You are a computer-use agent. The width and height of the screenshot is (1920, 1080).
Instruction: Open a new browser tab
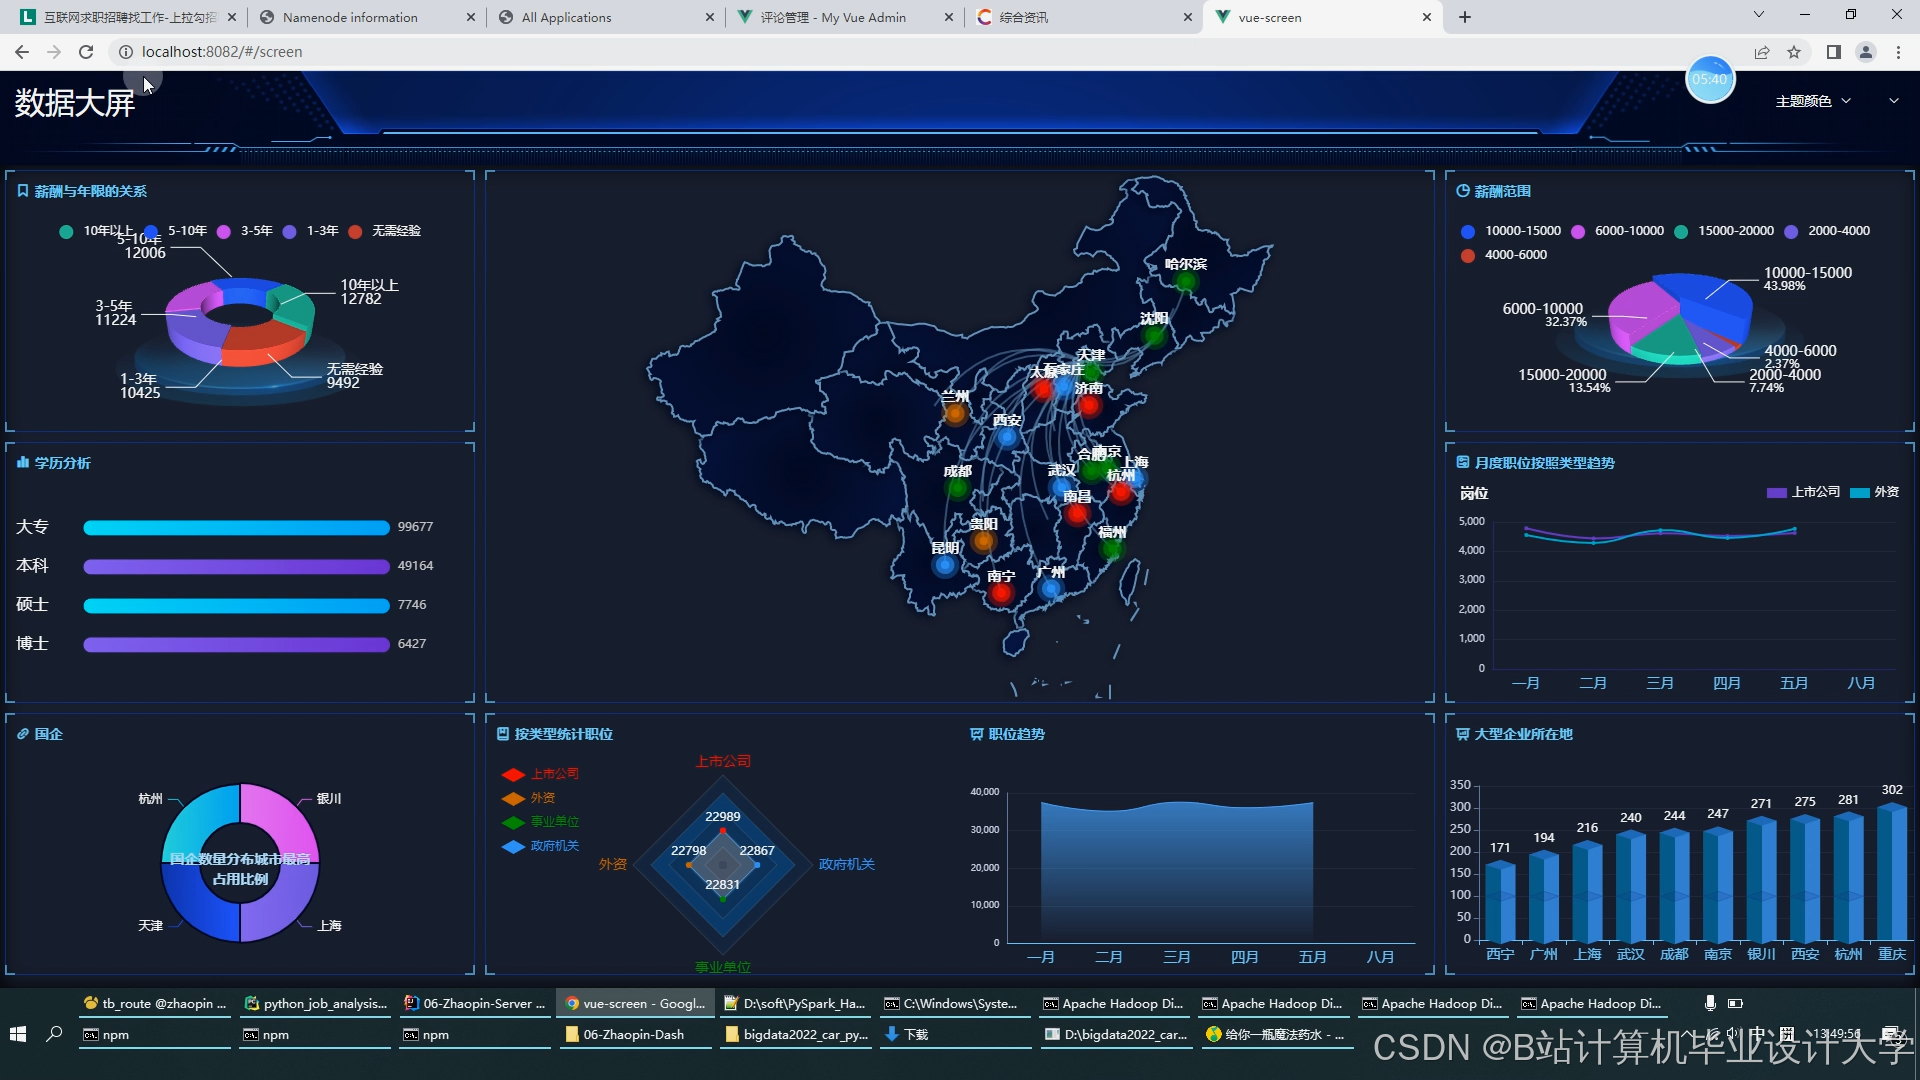[x=1465, y=17]
